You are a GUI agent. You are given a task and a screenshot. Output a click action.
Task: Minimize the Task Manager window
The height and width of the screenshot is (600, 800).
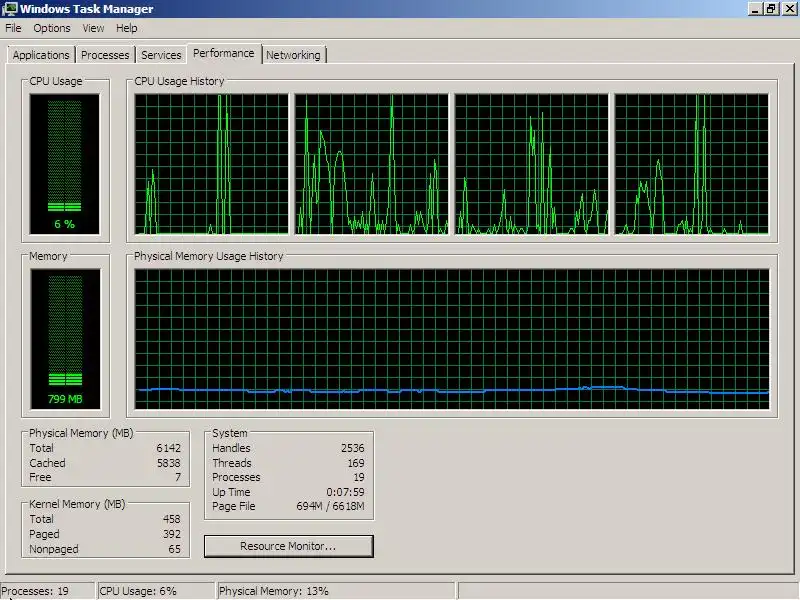(755, 9)
